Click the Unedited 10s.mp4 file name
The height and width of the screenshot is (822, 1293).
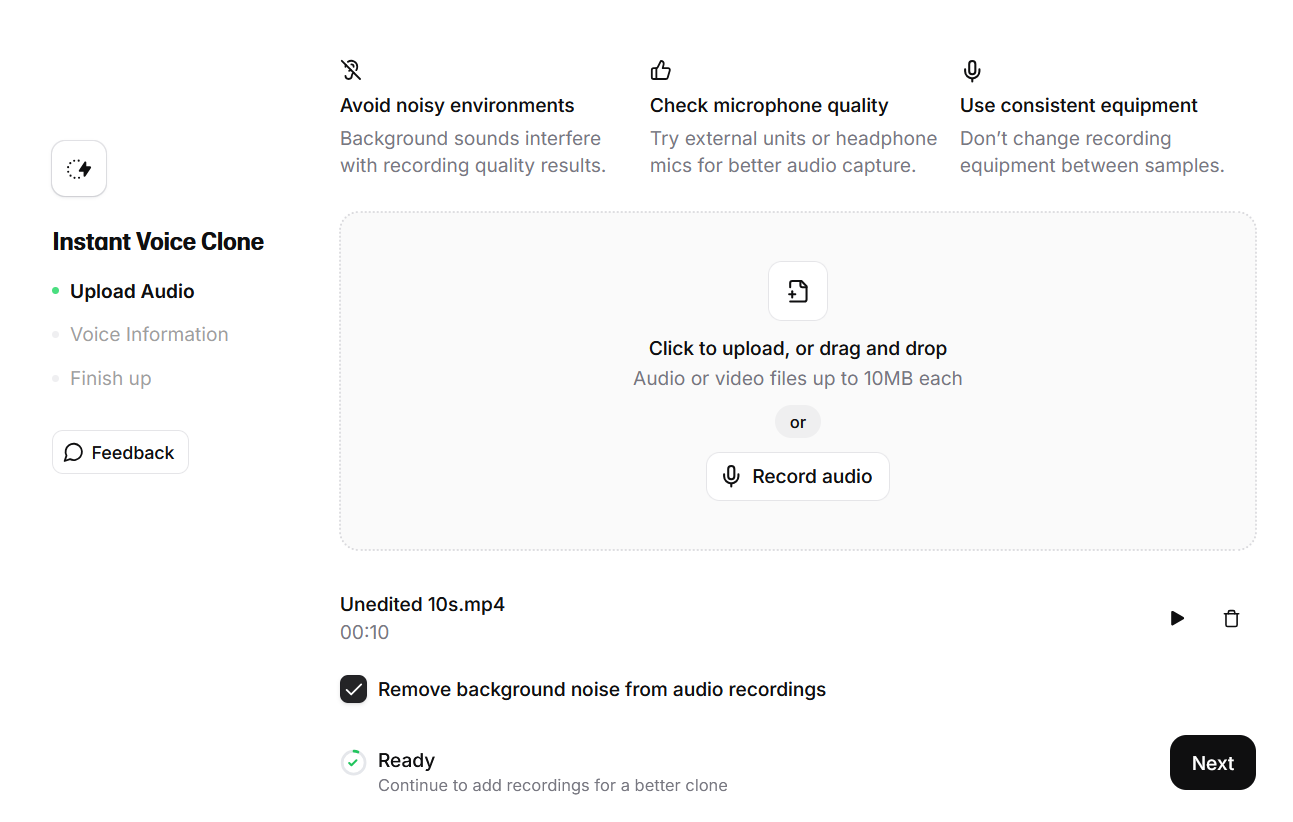[x=422, y=604]
